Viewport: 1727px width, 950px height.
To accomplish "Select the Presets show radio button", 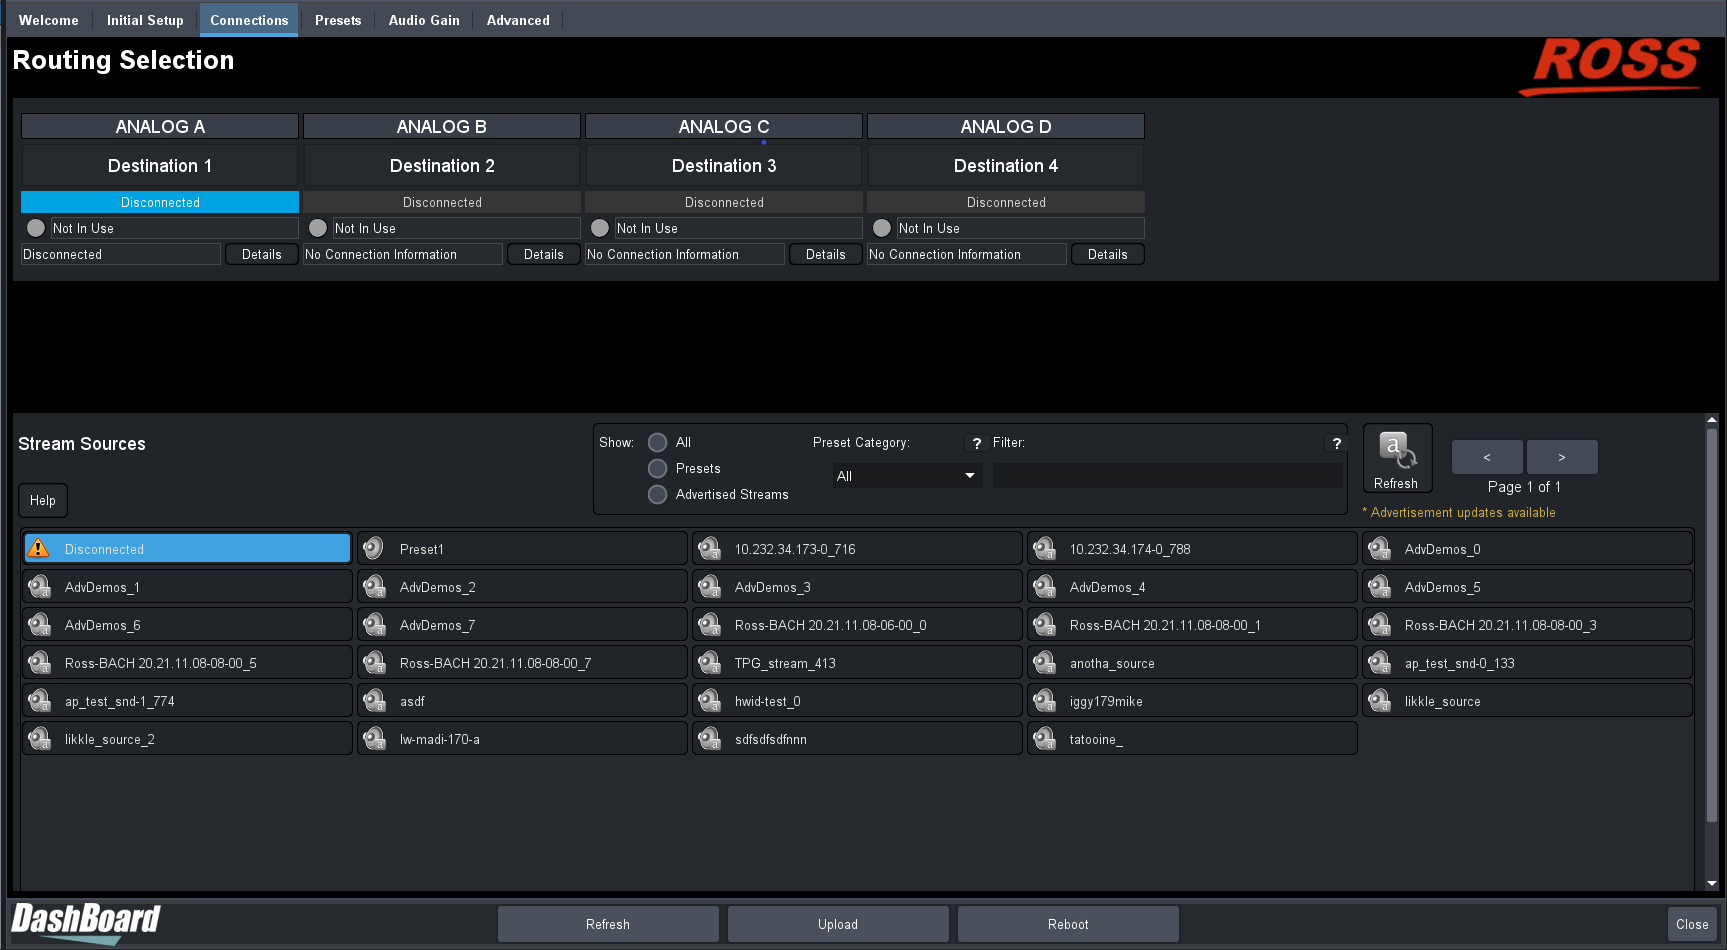I will coord(657,468).
